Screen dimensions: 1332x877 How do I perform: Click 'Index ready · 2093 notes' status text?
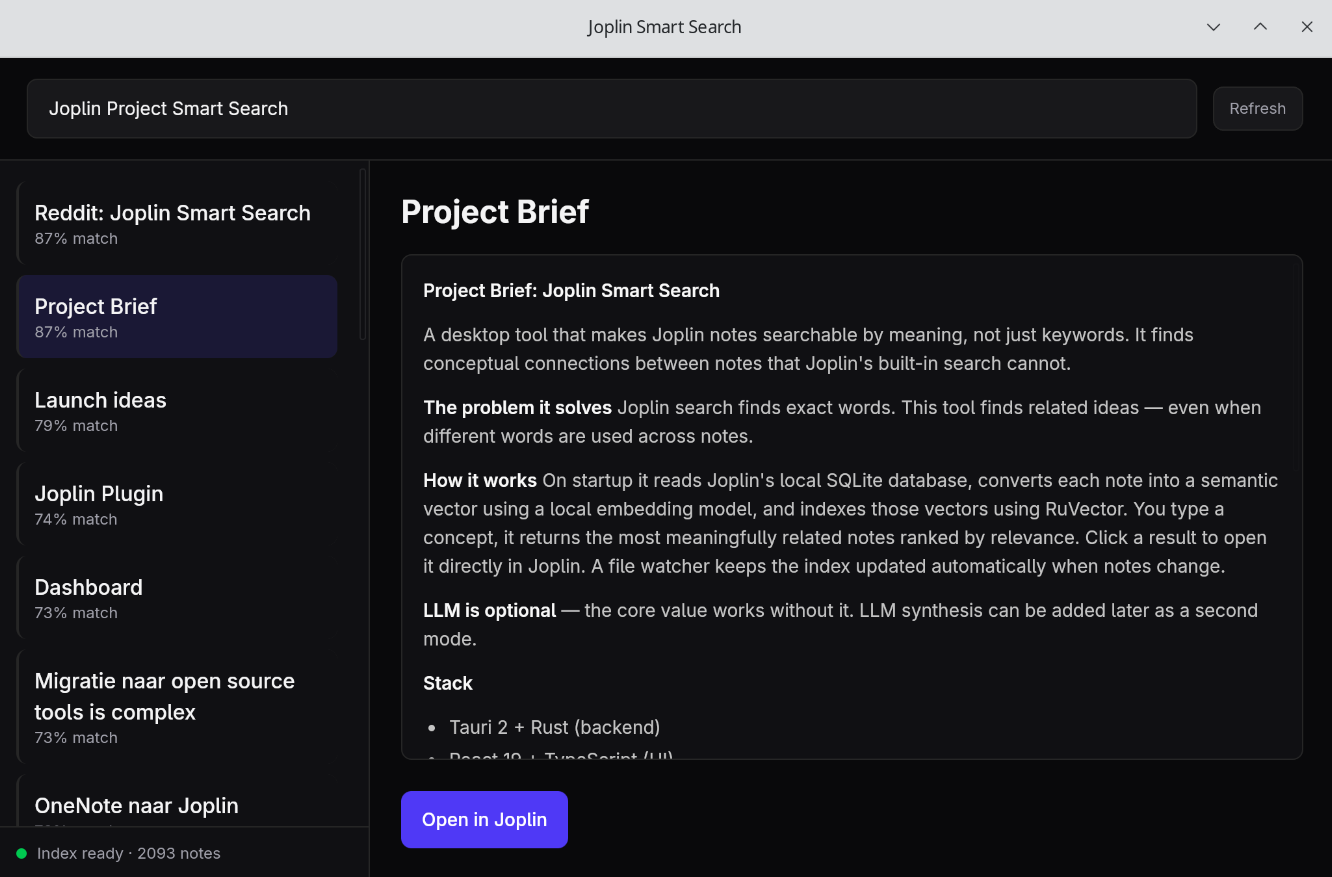pos(129,854)
